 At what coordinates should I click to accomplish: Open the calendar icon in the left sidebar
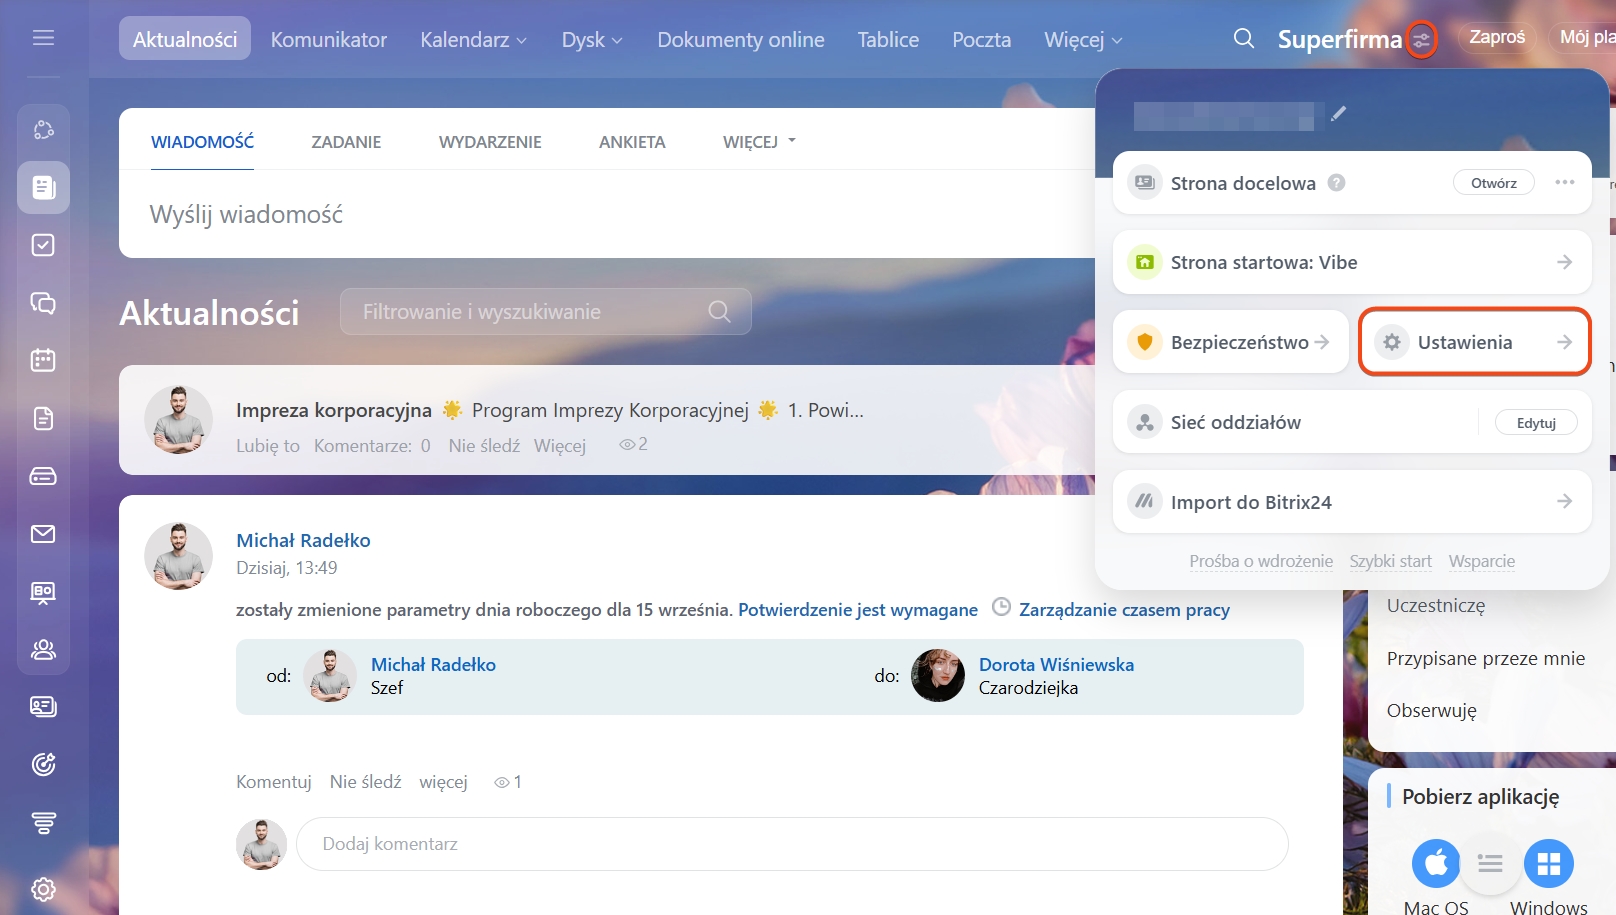click(43, 360)
